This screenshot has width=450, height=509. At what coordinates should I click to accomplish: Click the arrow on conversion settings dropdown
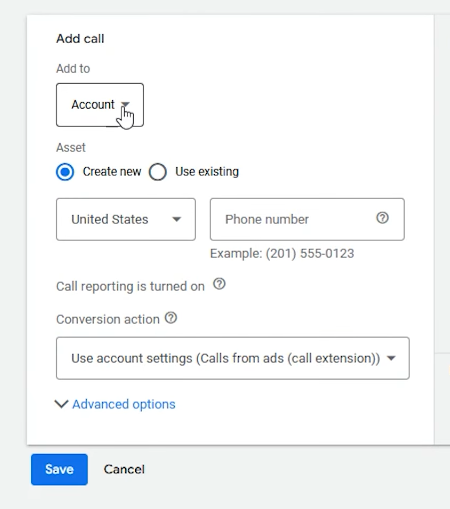[x=391, y=358]
